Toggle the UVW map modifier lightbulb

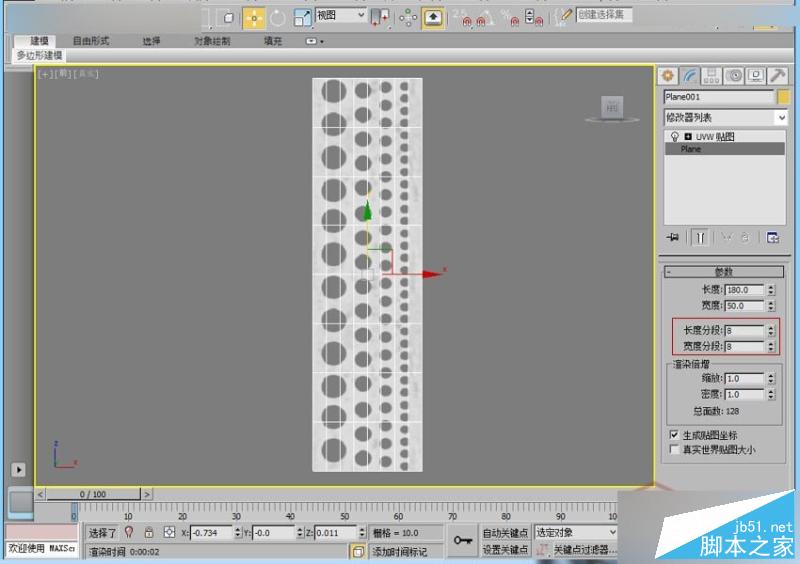674,136
